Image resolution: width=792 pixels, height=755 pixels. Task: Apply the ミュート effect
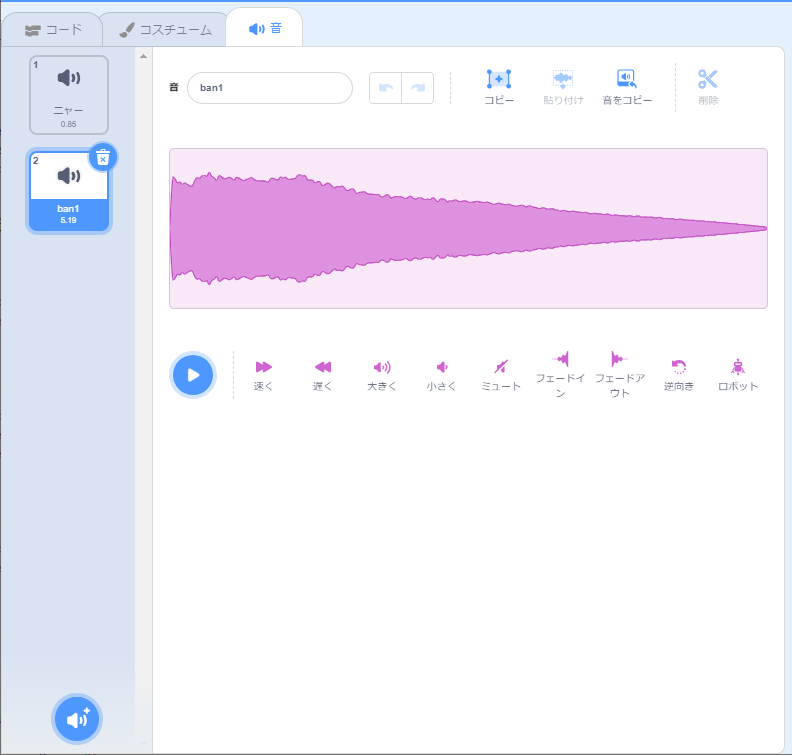tap(501, 376)
